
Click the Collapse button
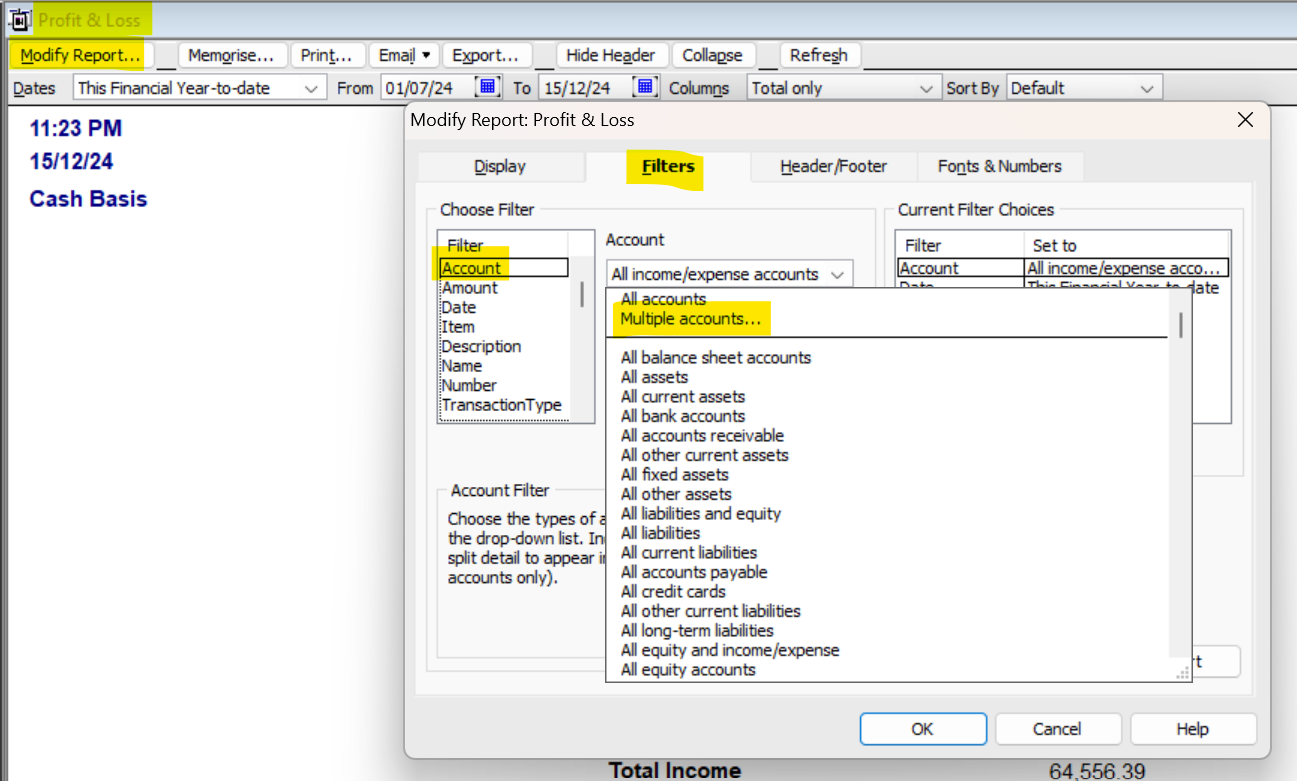713,55
